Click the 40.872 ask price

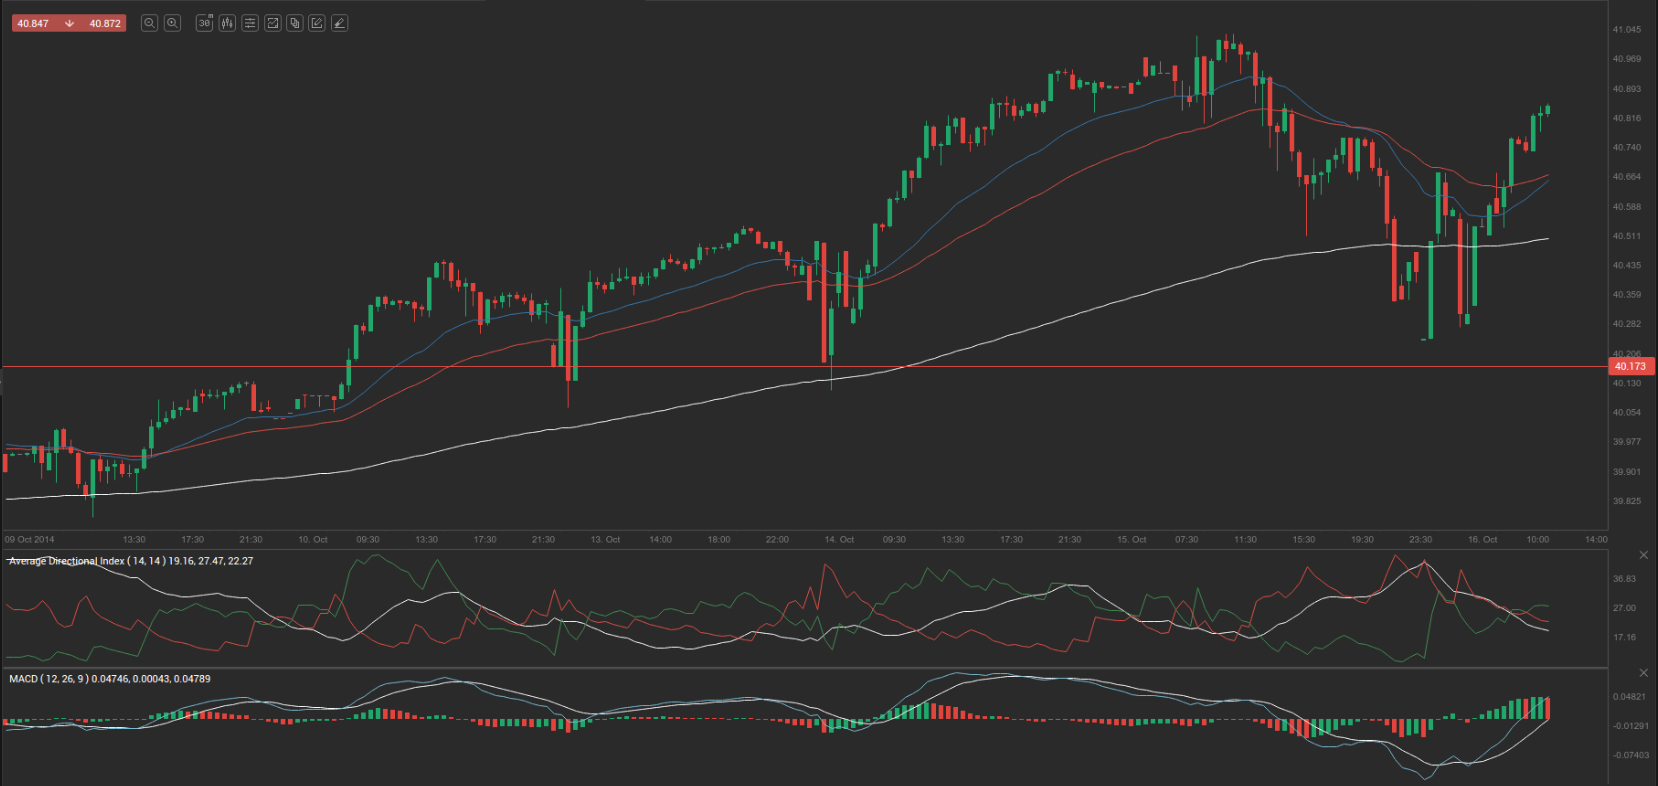click(105, 23)
